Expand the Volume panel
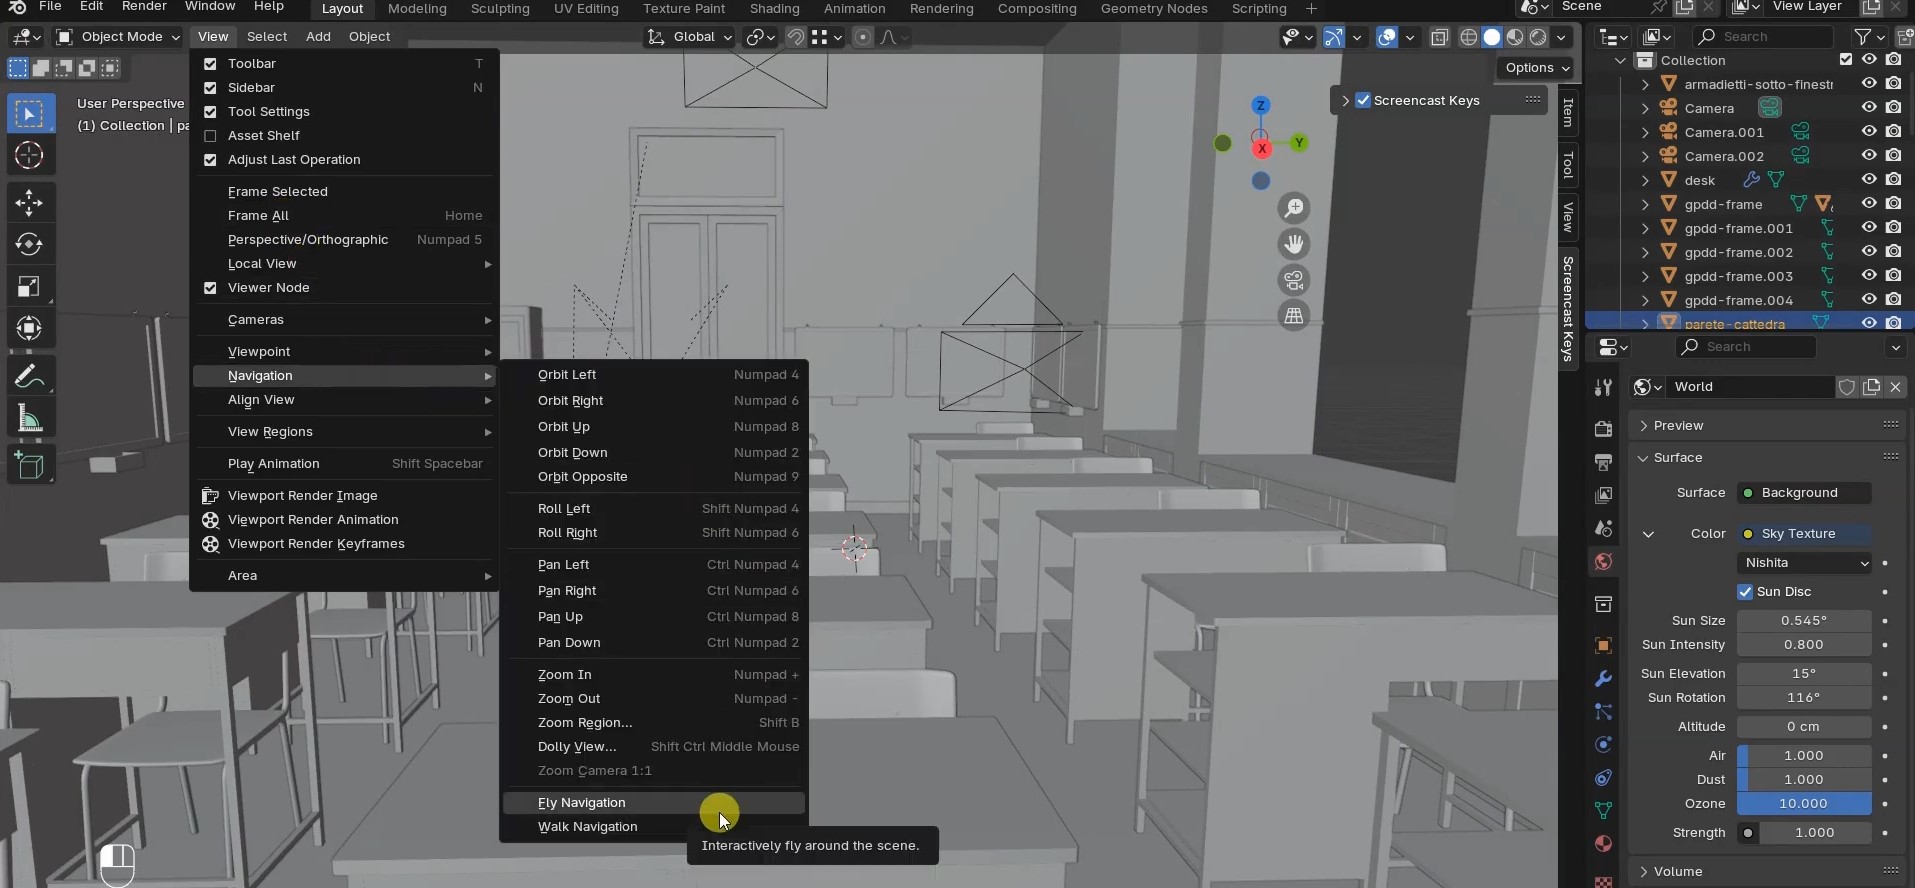The image size is (1915, 888). click(1677, 871)
